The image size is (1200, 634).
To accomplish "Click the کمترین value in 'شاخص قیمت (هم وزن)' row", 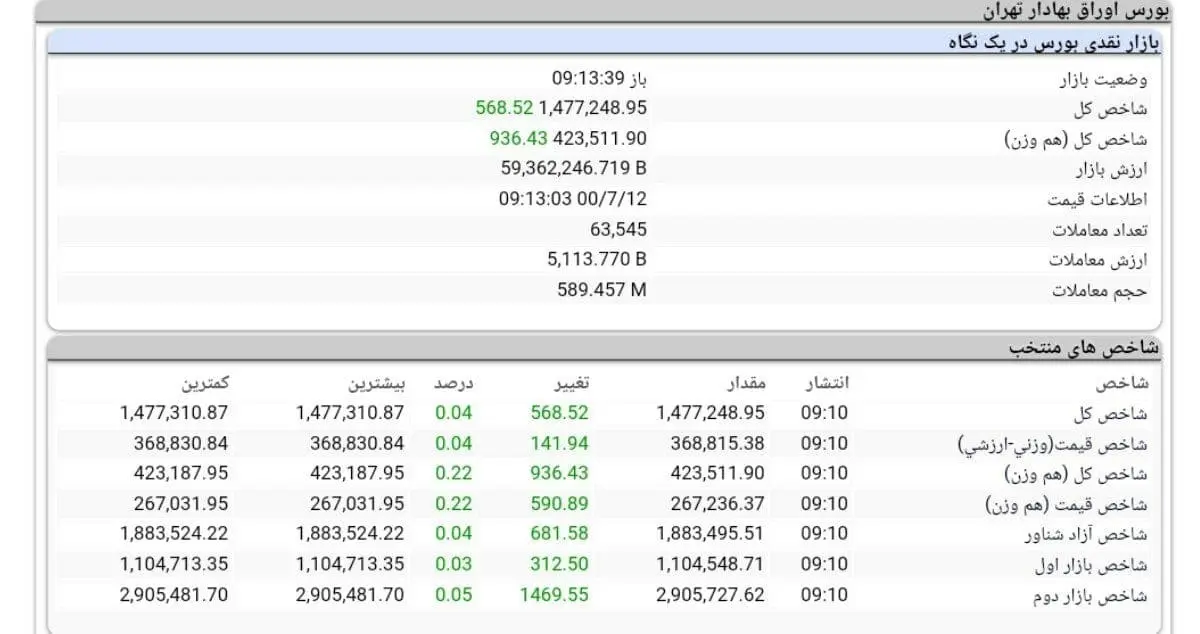I will click(x=181, y=503).
